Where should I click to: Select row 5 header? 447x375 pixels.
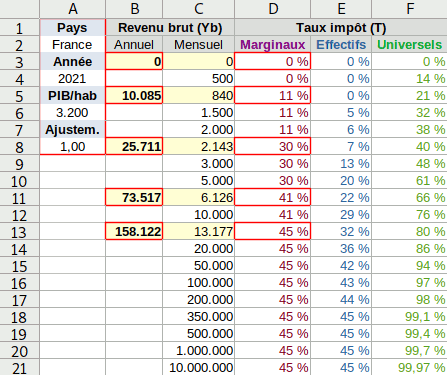point(20,95)
